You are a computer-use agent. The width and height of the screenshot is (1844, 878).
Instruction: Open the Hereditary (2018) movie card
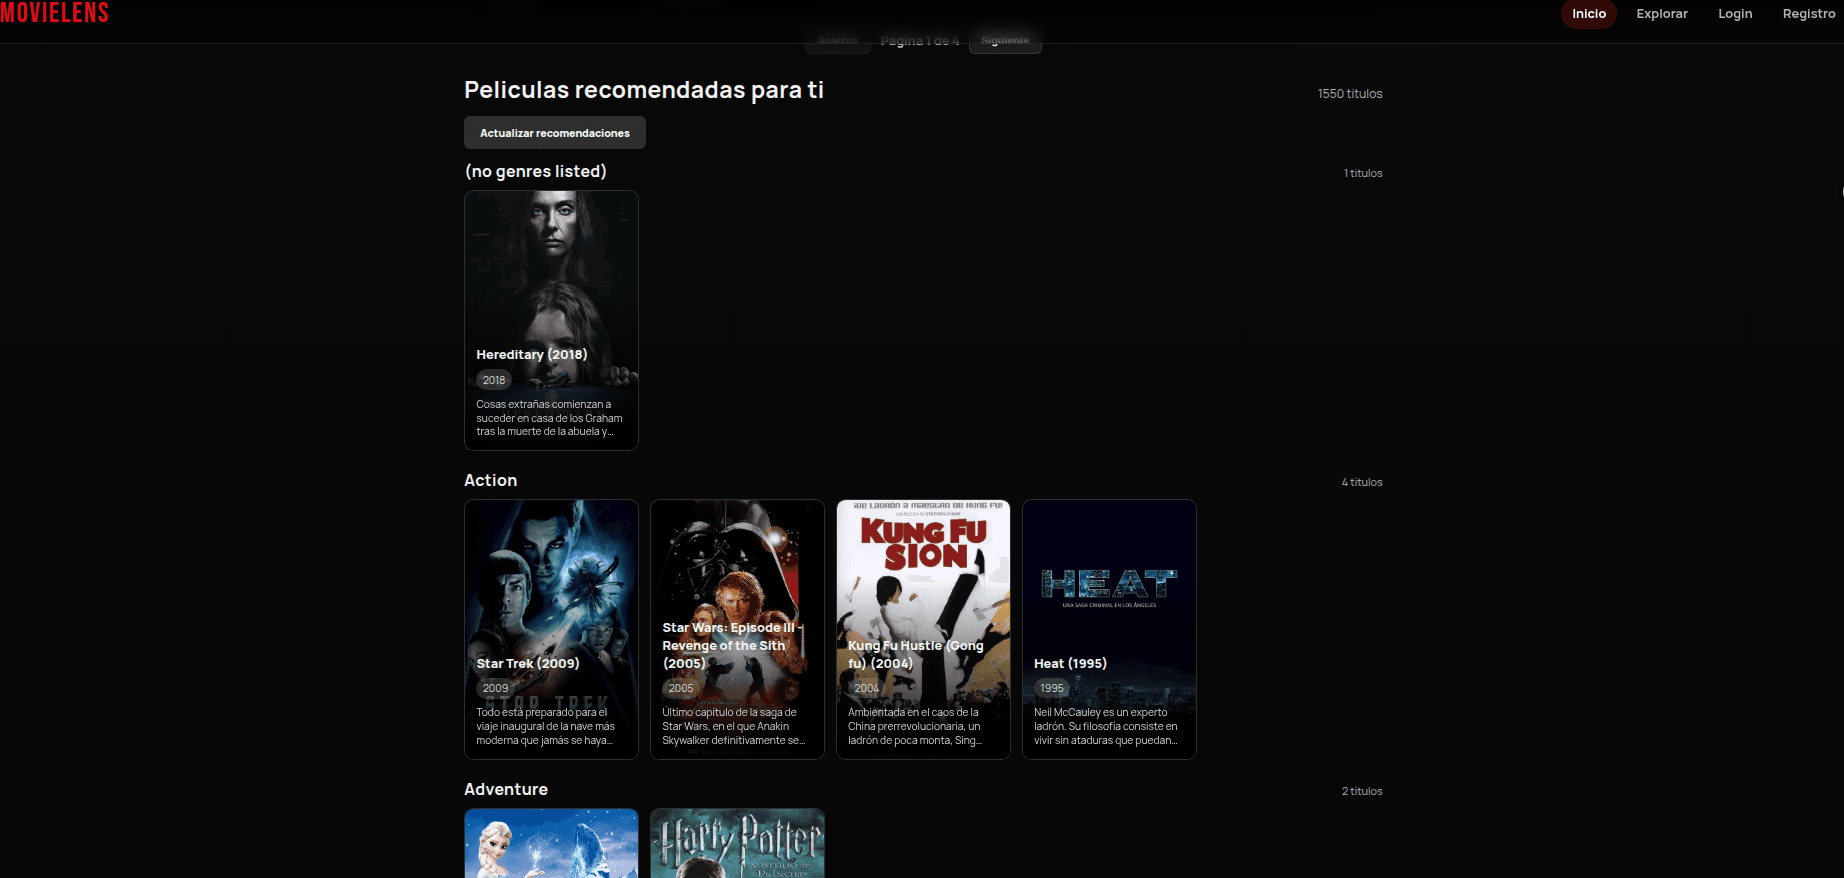click(551, 320)
